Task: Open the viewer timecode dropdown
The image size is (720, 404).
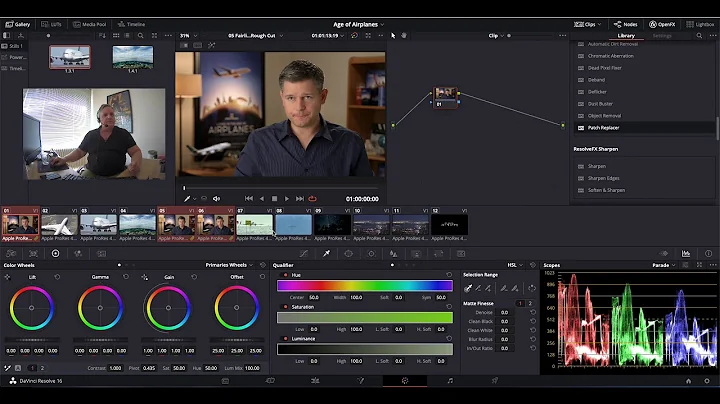Action: click(x=327, y=35)
